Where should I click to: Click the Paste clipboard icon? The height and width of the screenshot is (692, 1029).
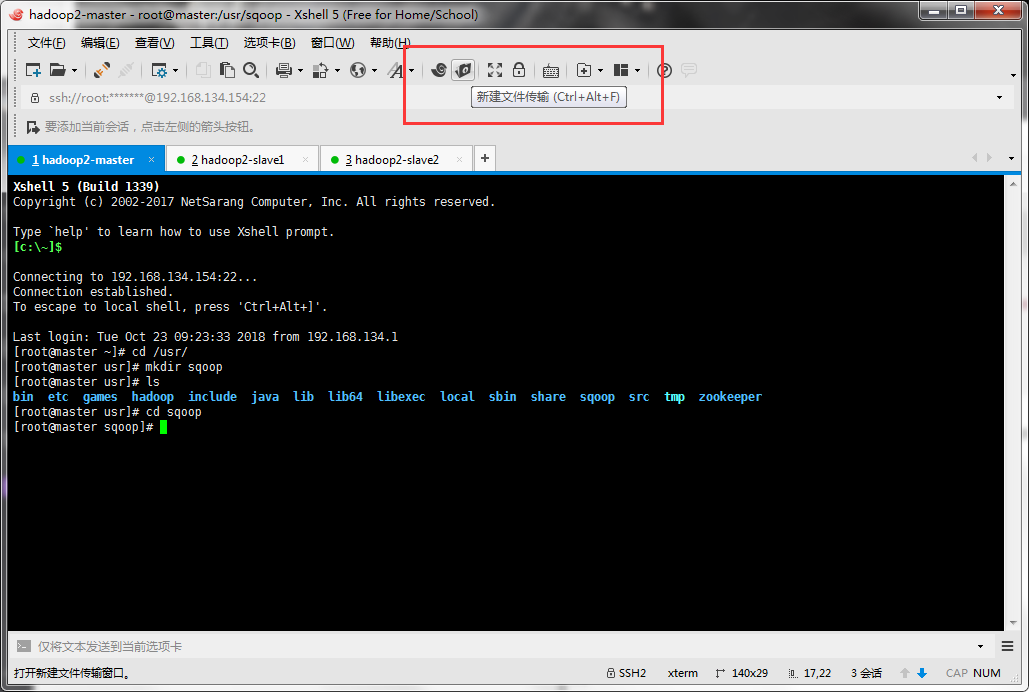pyautogui.click(x=227, y=70)
